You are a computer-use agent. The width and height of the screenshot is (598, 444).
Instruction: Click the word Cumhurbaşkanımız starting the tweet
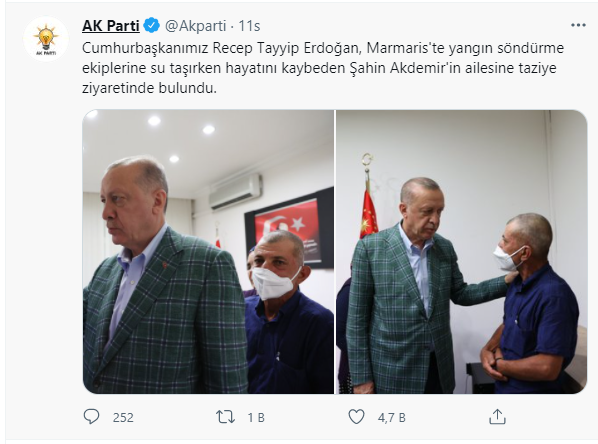pyautogui.click(x=145, y=48)
